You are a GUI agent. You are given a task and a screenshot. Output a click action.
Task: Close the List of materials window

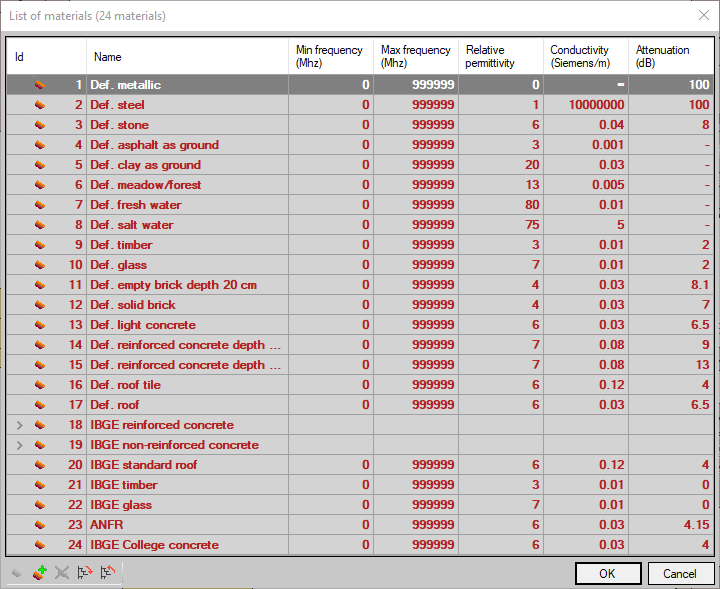(x=703, y=15)
